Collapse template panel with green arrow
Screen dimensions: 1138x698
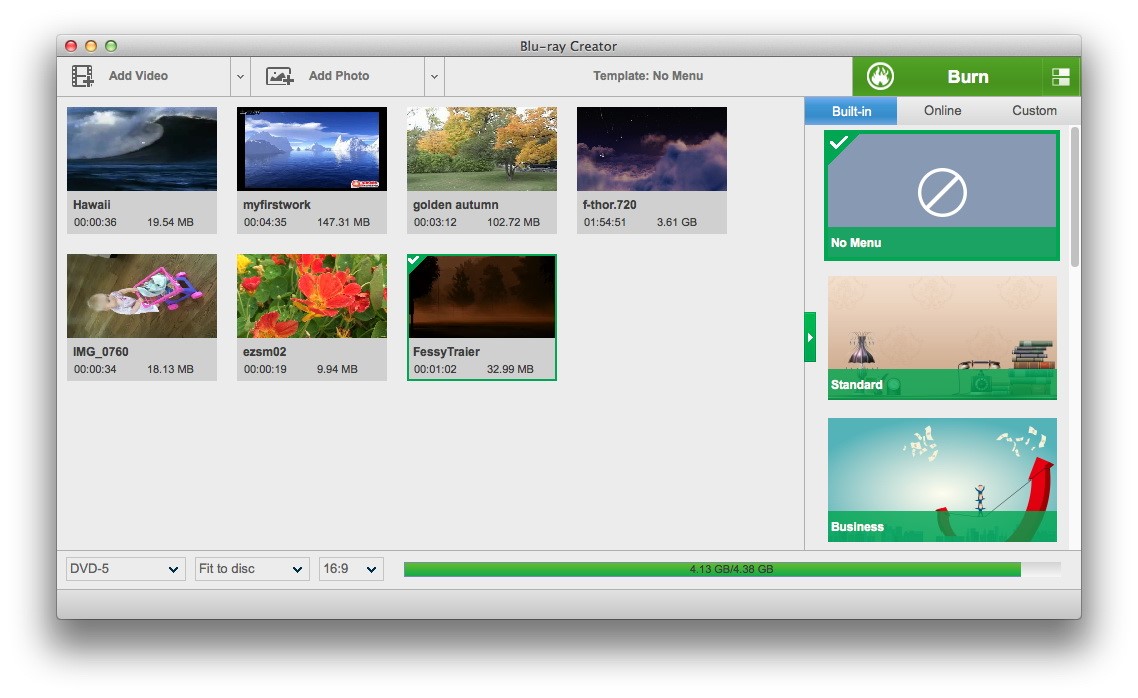[x=810, y=337]
